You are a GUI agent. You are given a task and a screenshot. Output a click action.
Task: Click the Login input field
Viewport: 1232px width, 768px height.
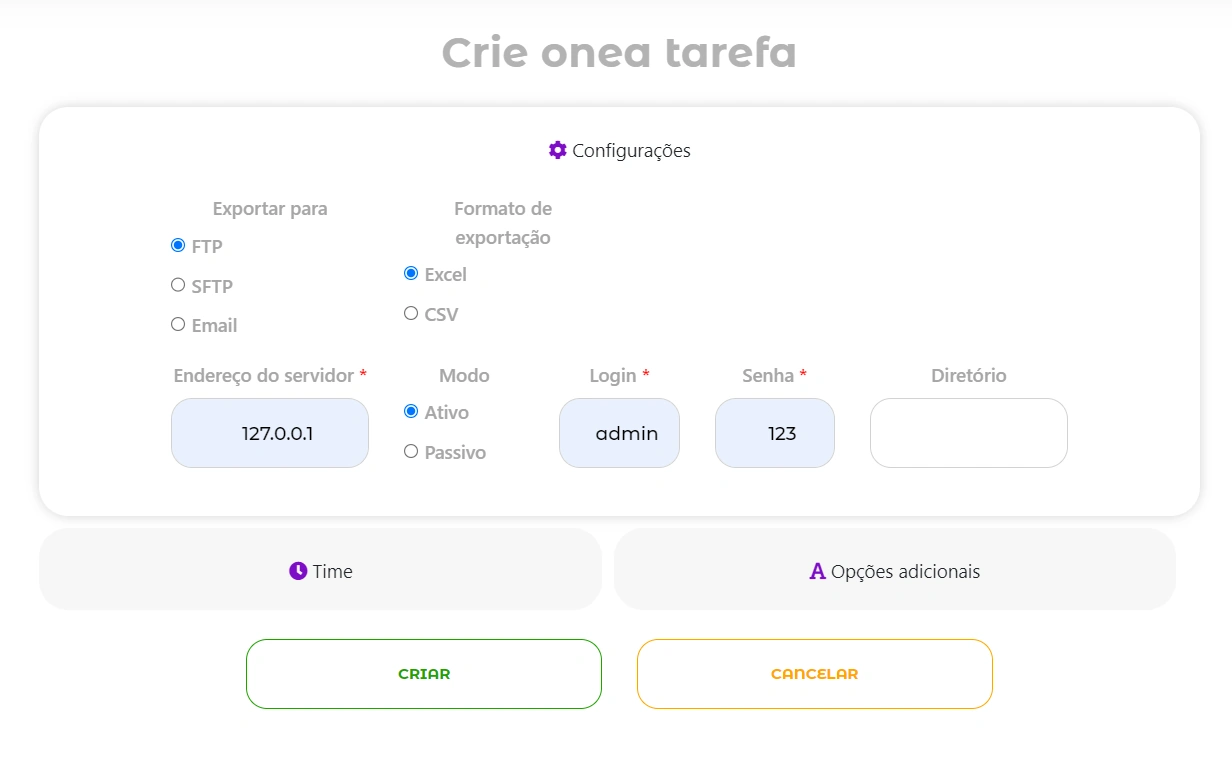619,433
